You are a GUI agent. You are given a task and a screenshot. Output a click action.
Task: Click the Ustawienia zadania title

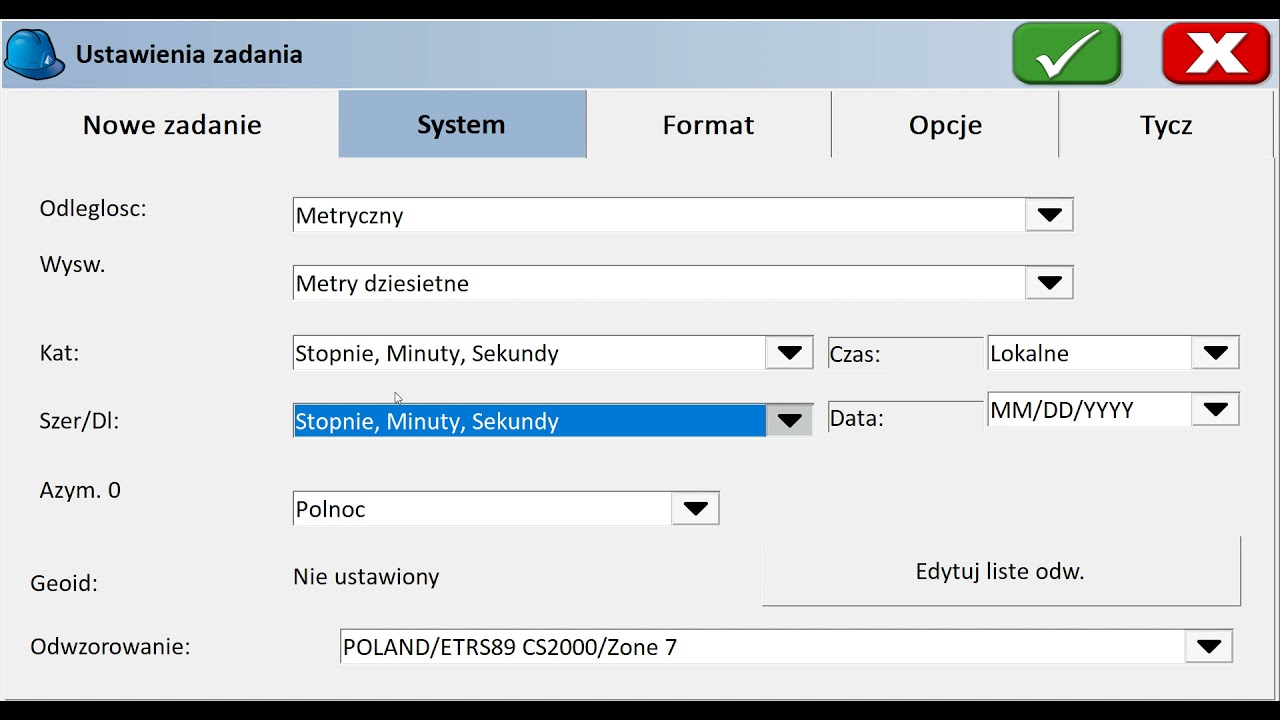click(189, 54)
